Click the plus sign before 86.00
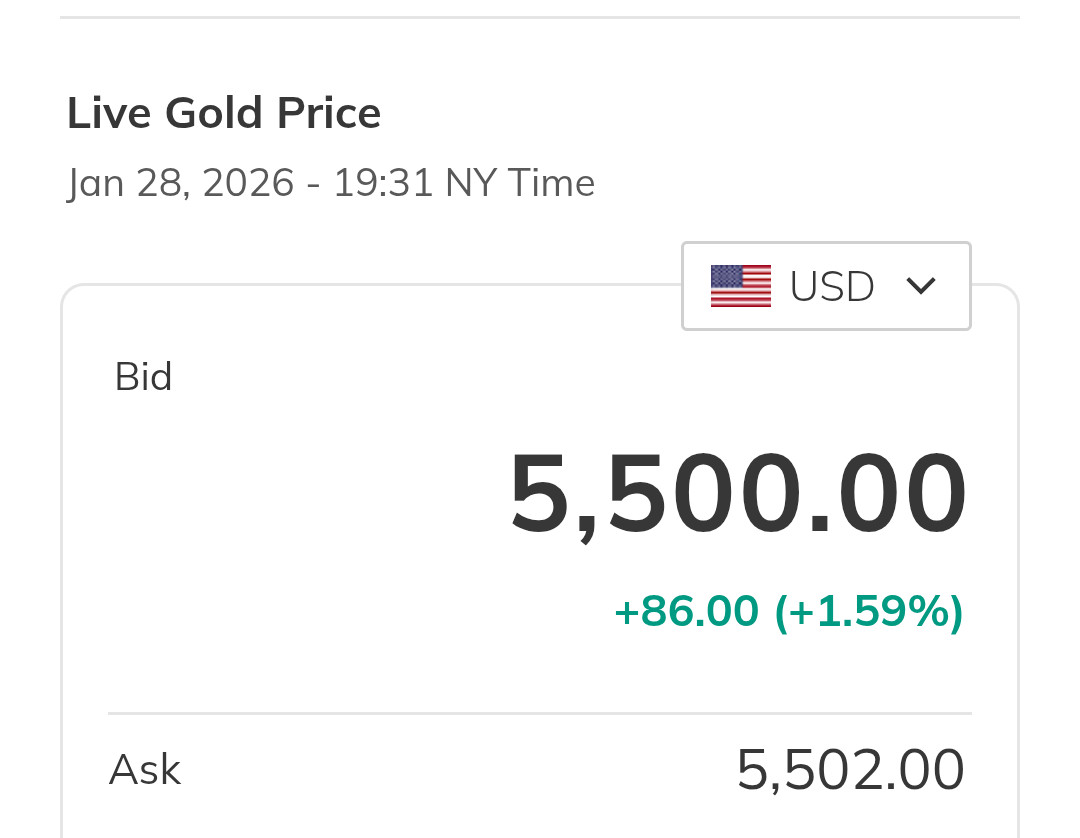Screen dimensions: 1080x838 coord(626,611)
